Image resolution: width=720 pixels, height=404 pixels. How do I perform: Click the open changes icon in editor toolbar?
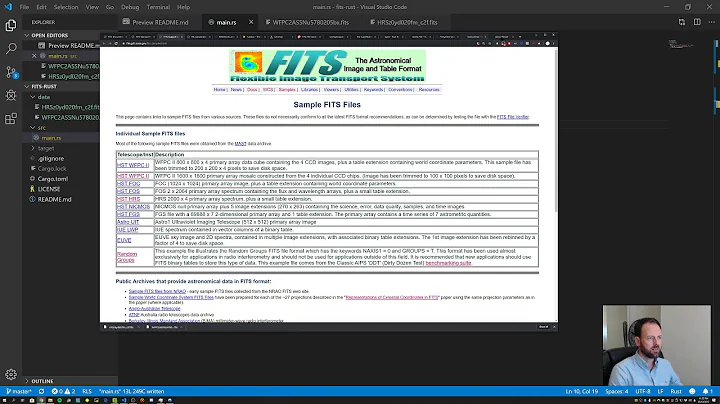click(682, 22)
